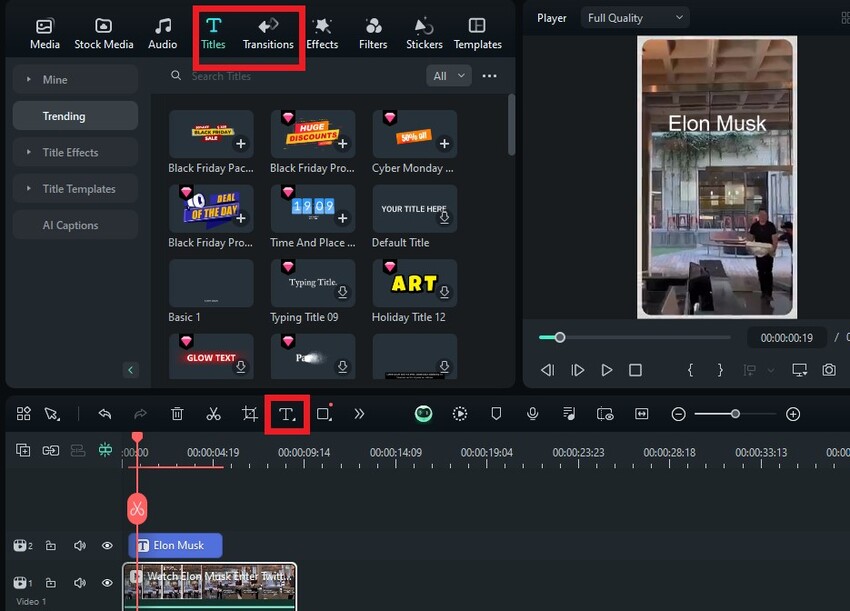Open the green AI assistant icon
The height and width of the screenshot is (611, 850).
tap(423, 414)
